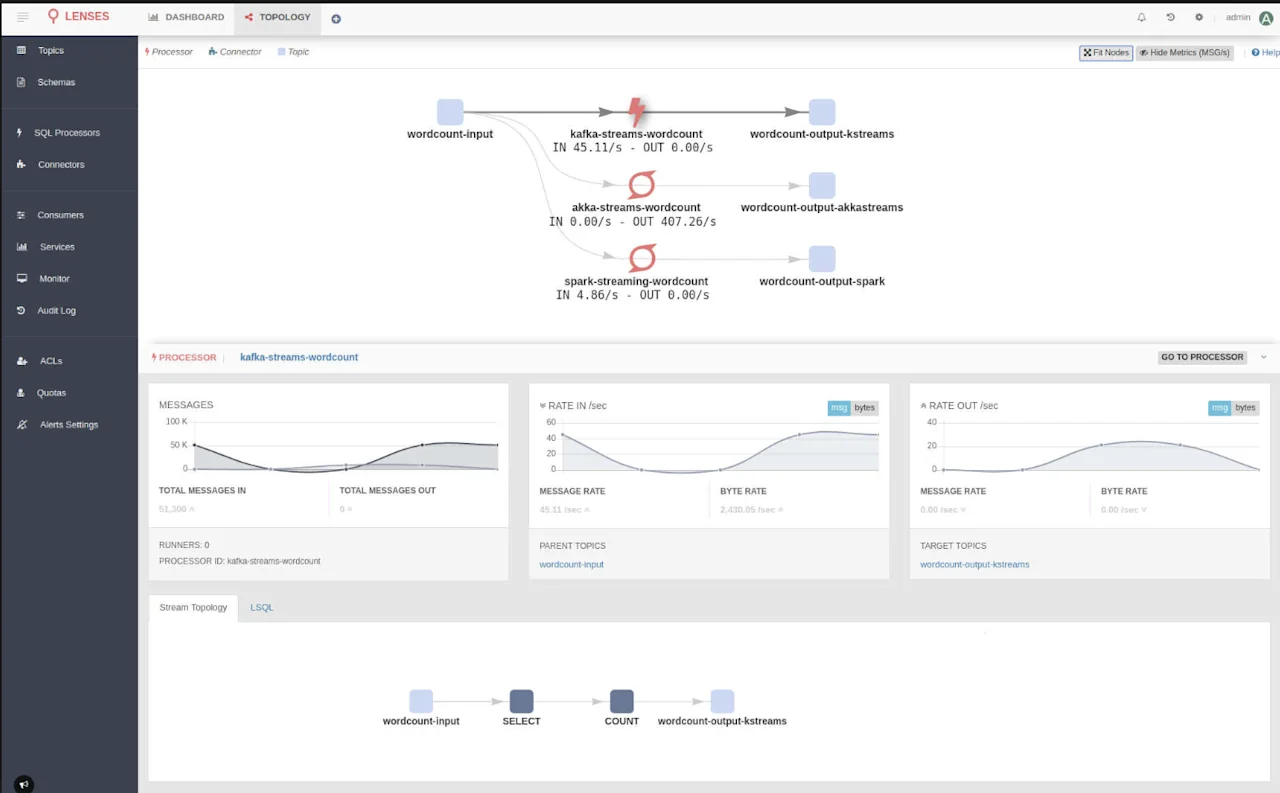Switch Rate In chart to bytes
Viewport: 1280px width, 793px height.
click(865, 408)
